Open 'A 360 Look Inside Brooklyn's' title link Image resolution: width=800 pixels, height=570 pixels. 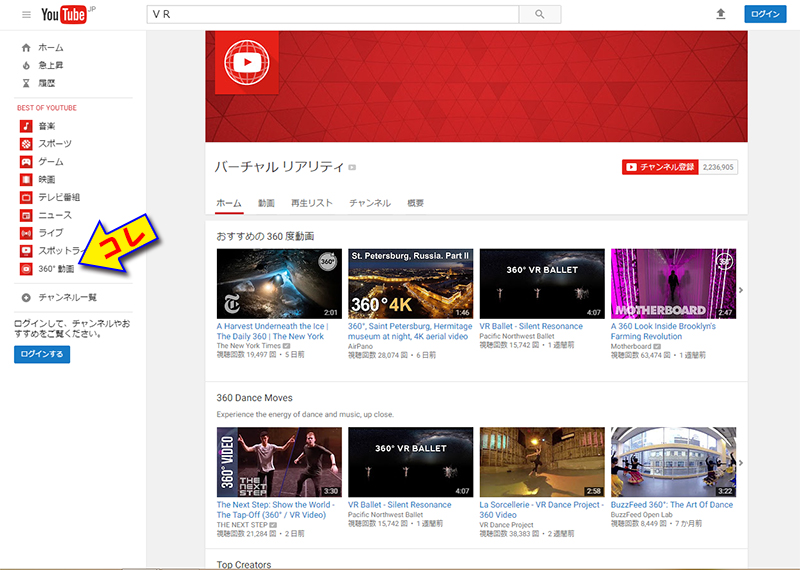coord(663,331)
